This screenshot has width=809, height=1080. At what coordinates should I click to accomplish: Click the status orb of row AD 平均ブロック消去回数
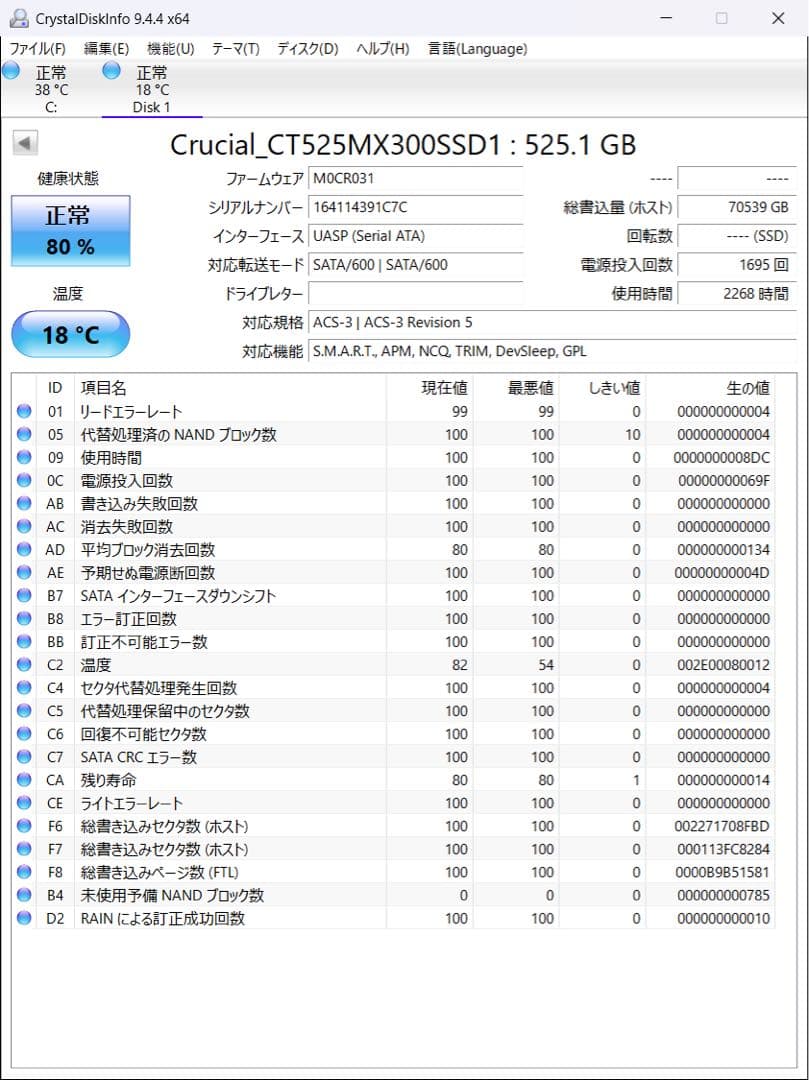24,550
